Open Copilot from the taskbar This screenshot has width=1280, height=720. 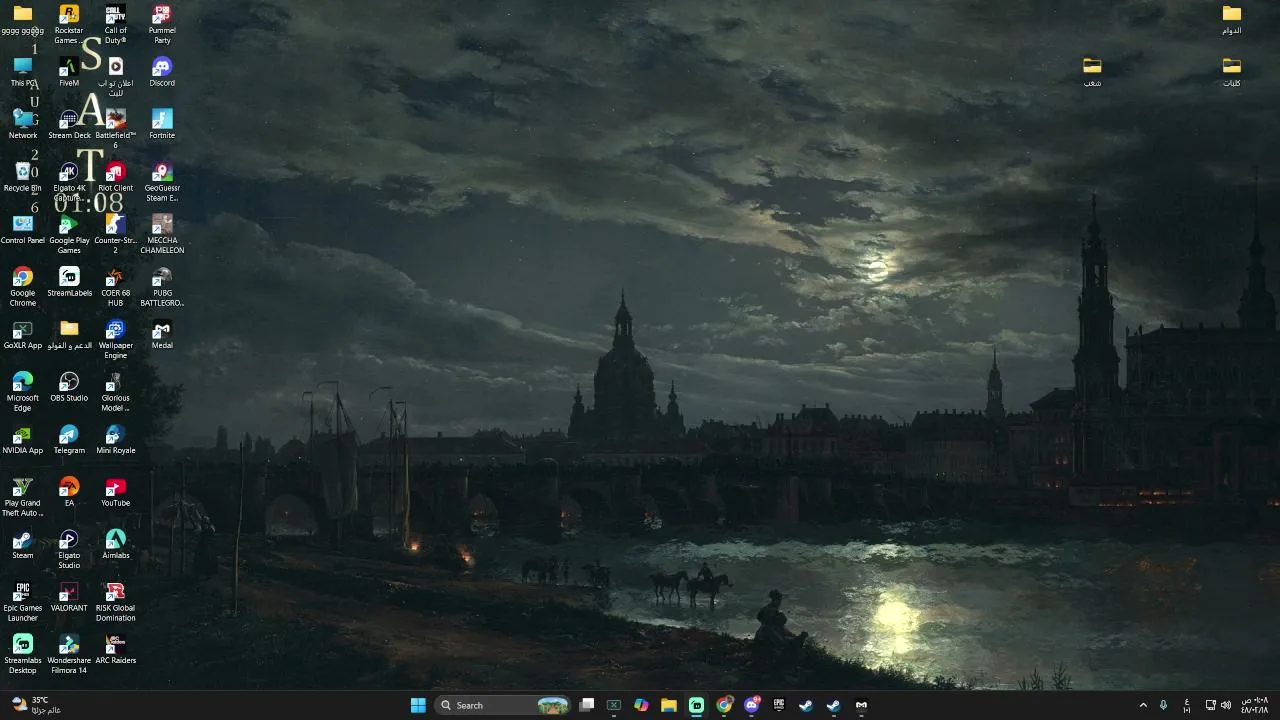(x=641, y=705)
